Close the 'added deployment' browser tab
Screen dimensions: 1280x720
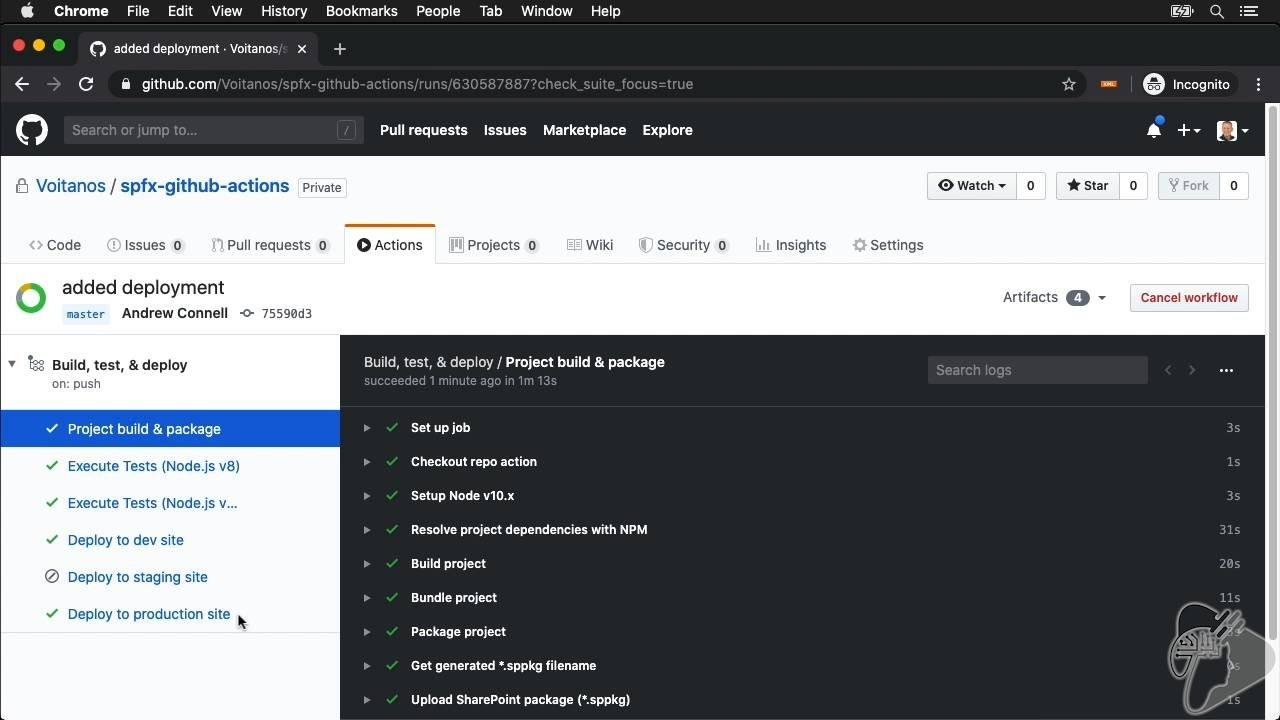tap(303, 48)
